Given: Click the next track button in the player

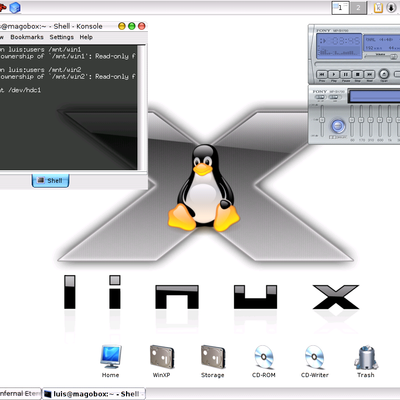Looking at the screenshot, I should pos(369,74).
